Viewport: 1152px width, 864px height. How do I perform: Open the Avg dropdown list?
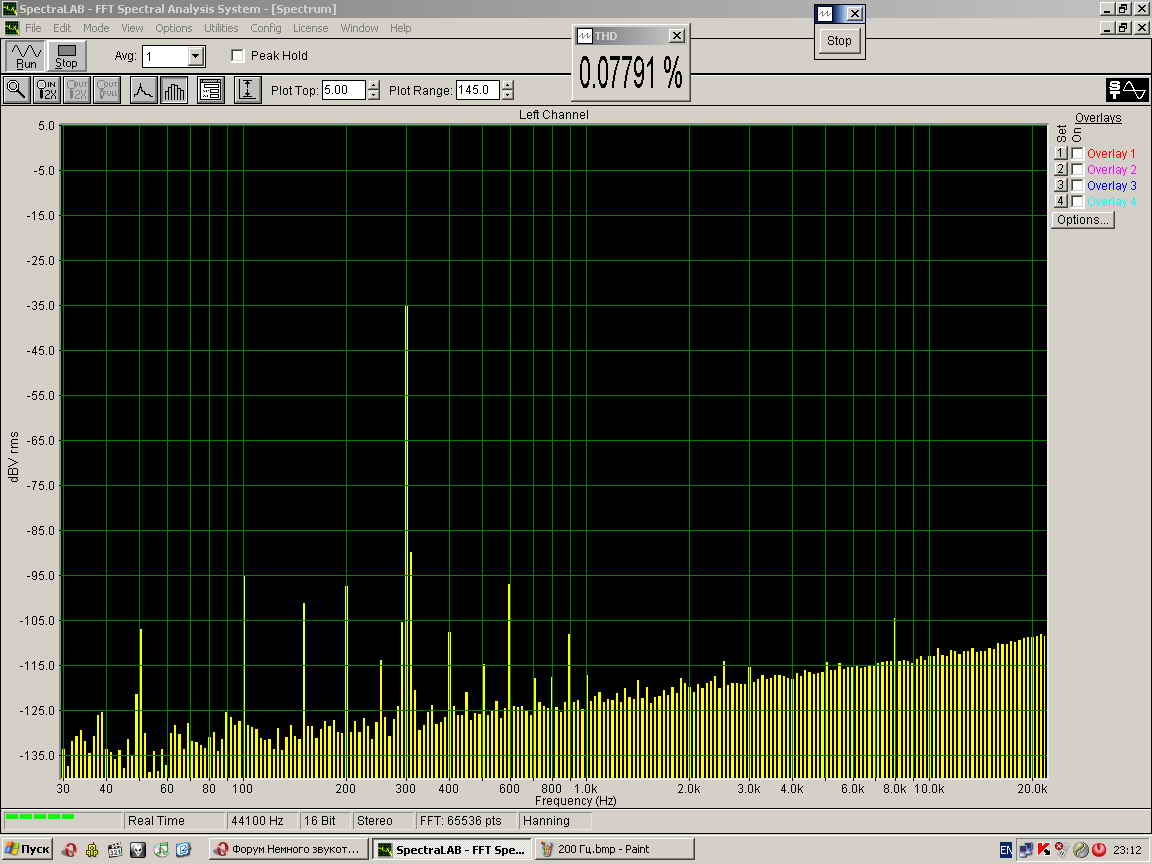(196, 57)
